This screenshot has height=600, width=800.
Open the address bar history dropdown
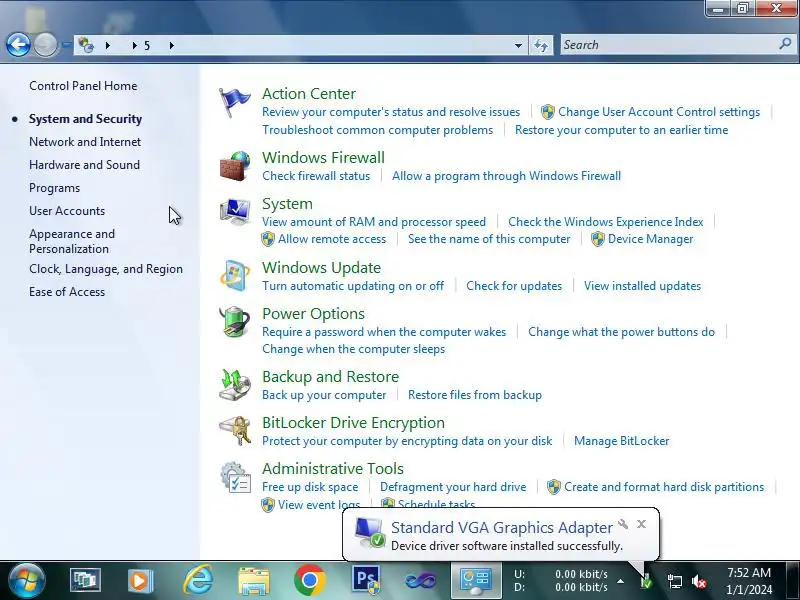pos(518,45)
